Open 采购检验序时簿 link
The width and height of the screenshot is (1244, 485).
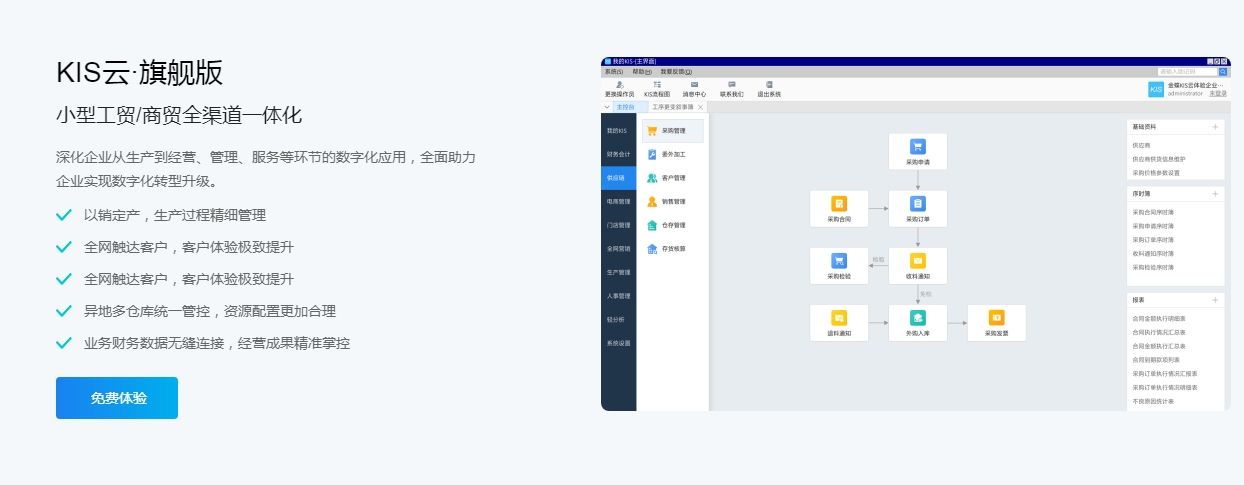[x=1153, y=267]
